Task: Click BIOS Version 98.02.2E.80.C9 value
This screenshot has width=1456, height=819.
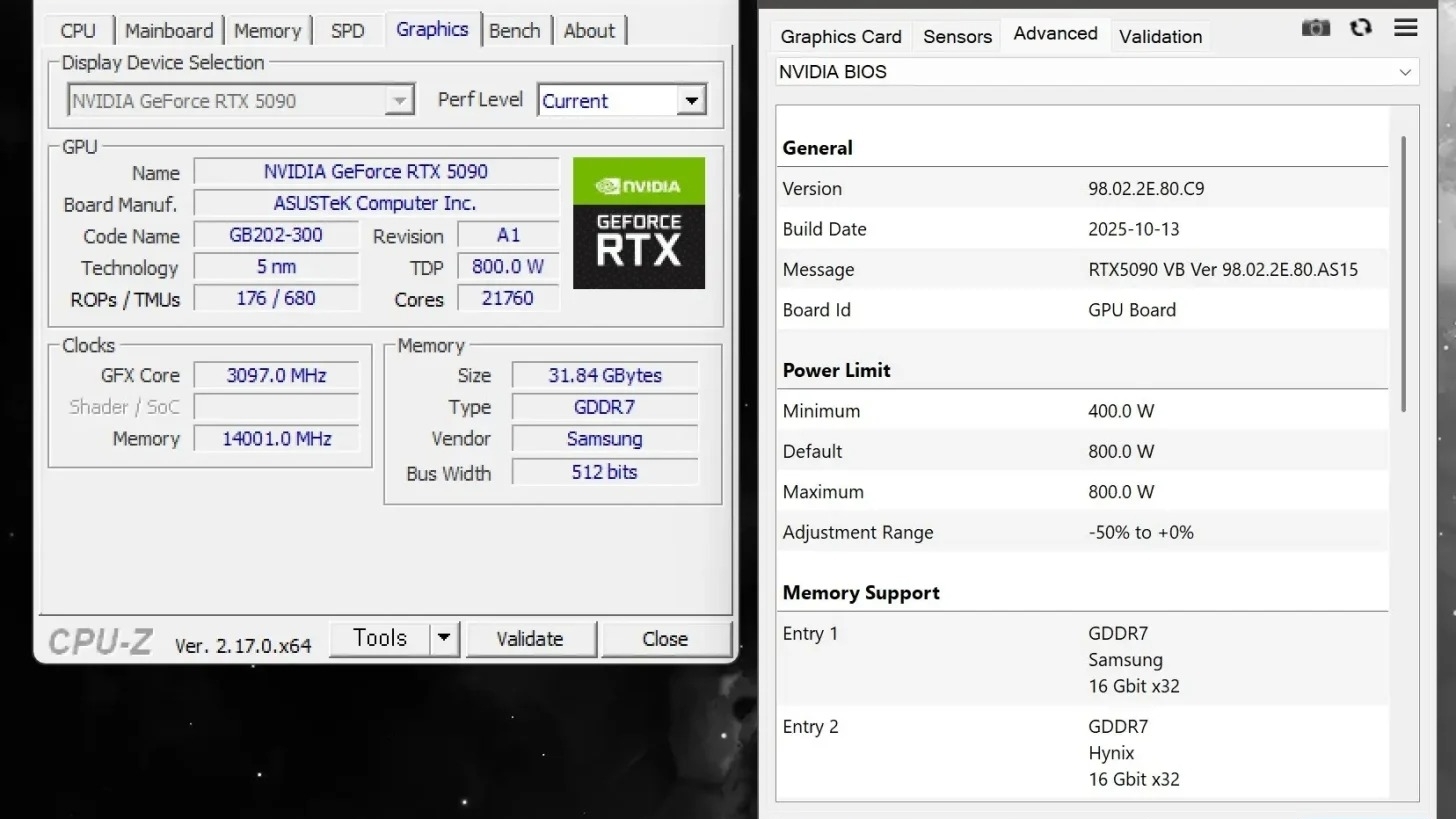Action: [x=1146, y=188]
